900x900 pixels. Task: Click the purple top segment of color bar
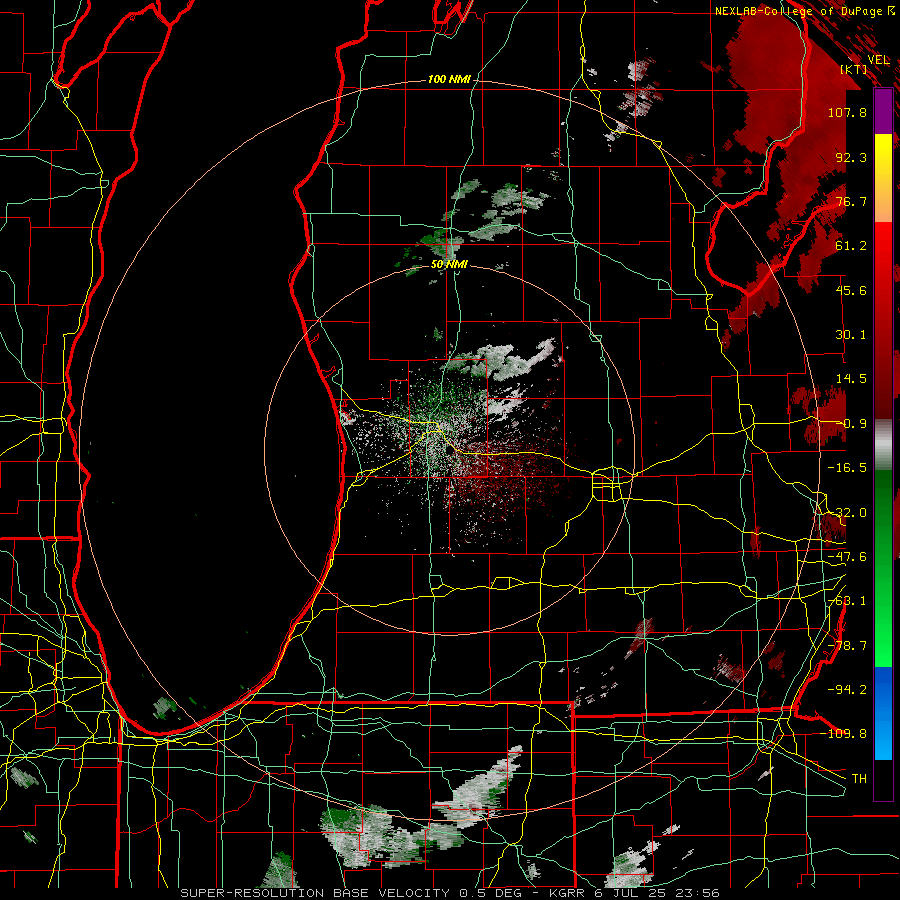click(883, 111)
